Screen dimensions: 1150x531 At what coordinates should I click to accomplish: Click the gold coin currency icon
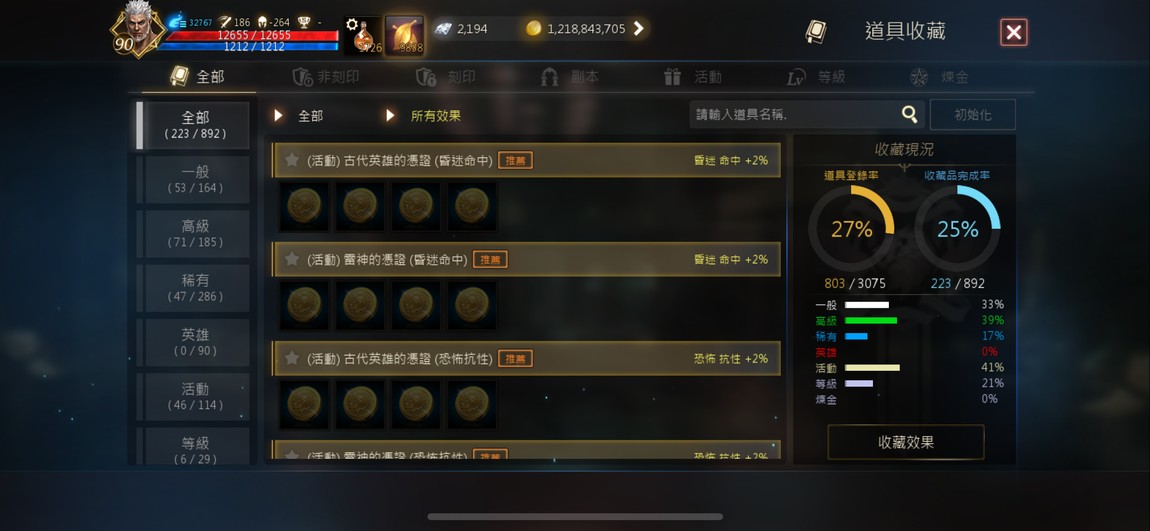point(533,29)
